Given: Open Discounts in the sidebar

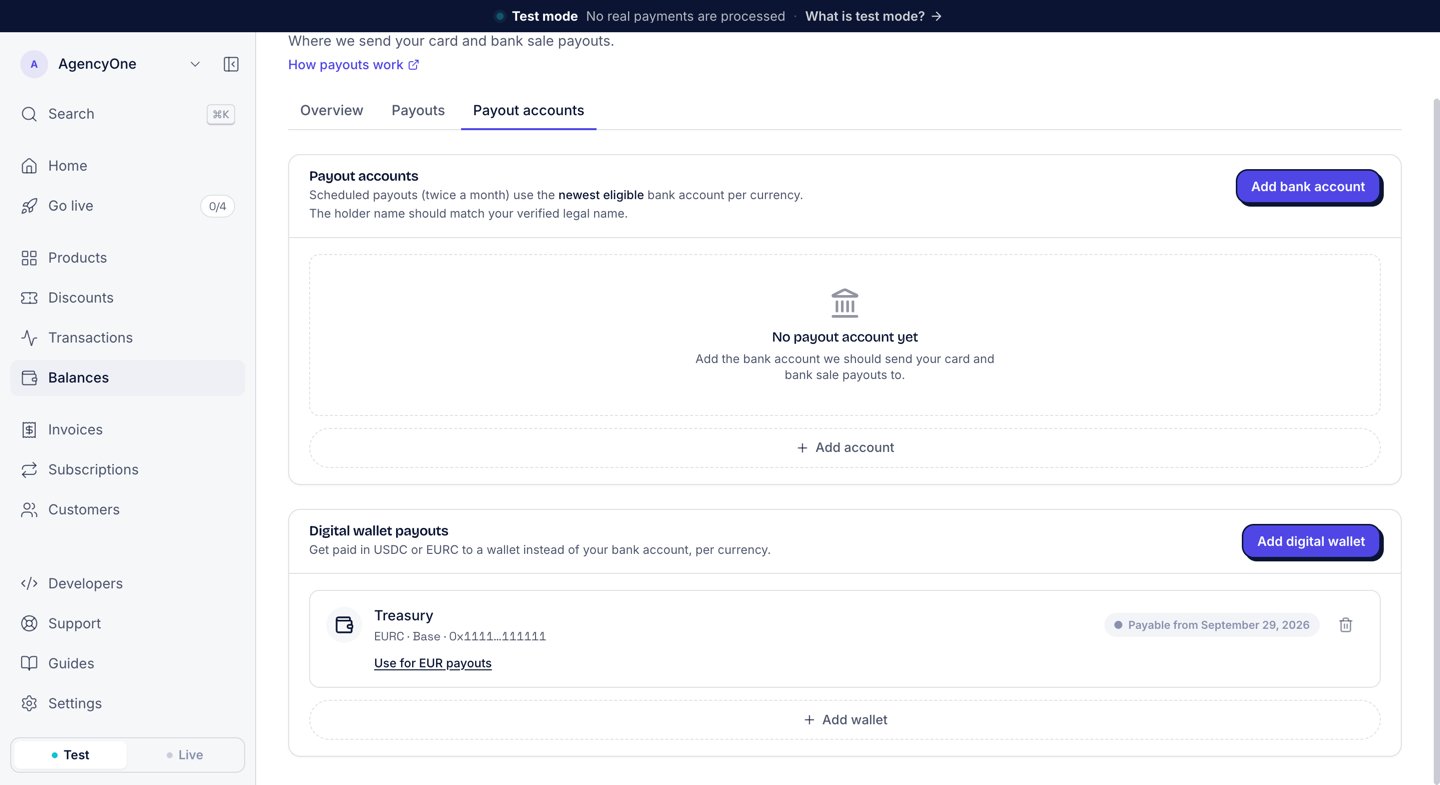Looking at the screenshot, I should tap(127, 298).
